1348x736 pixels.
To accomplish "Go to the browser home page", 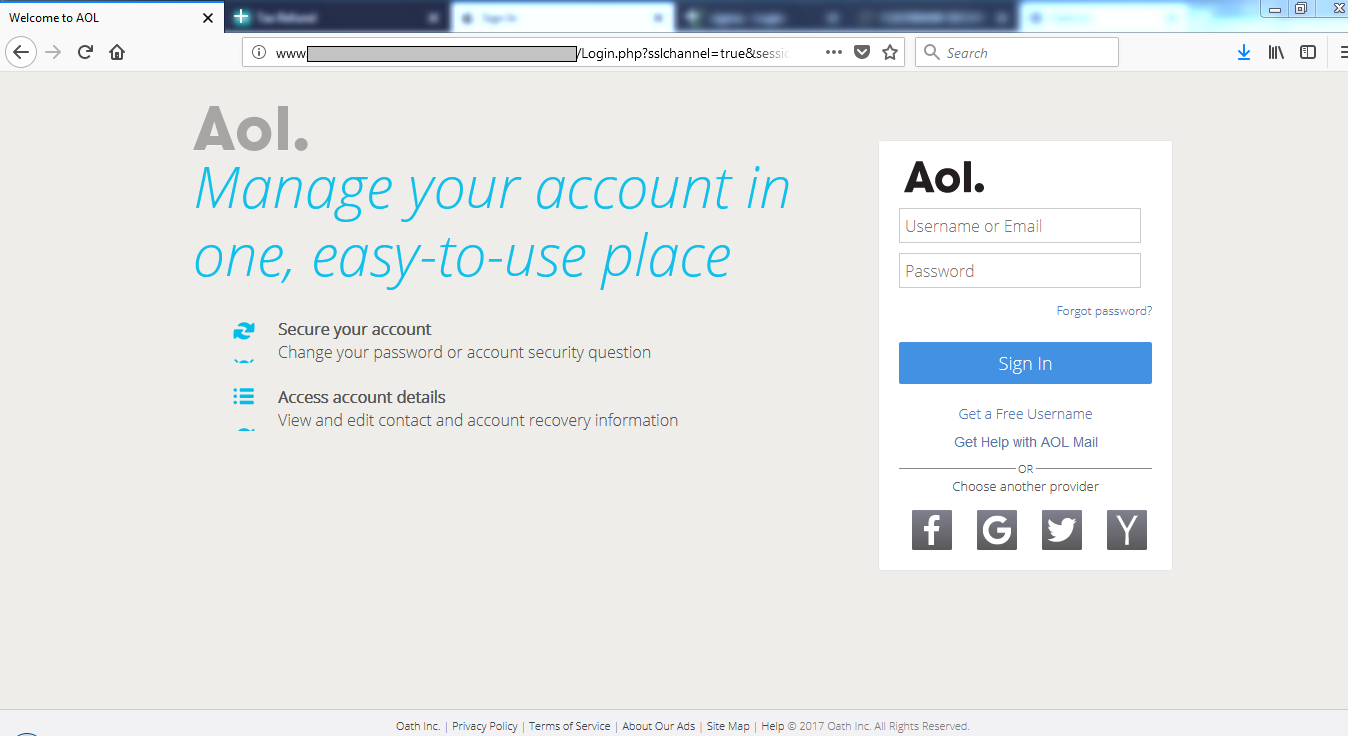I will [117, 53].
